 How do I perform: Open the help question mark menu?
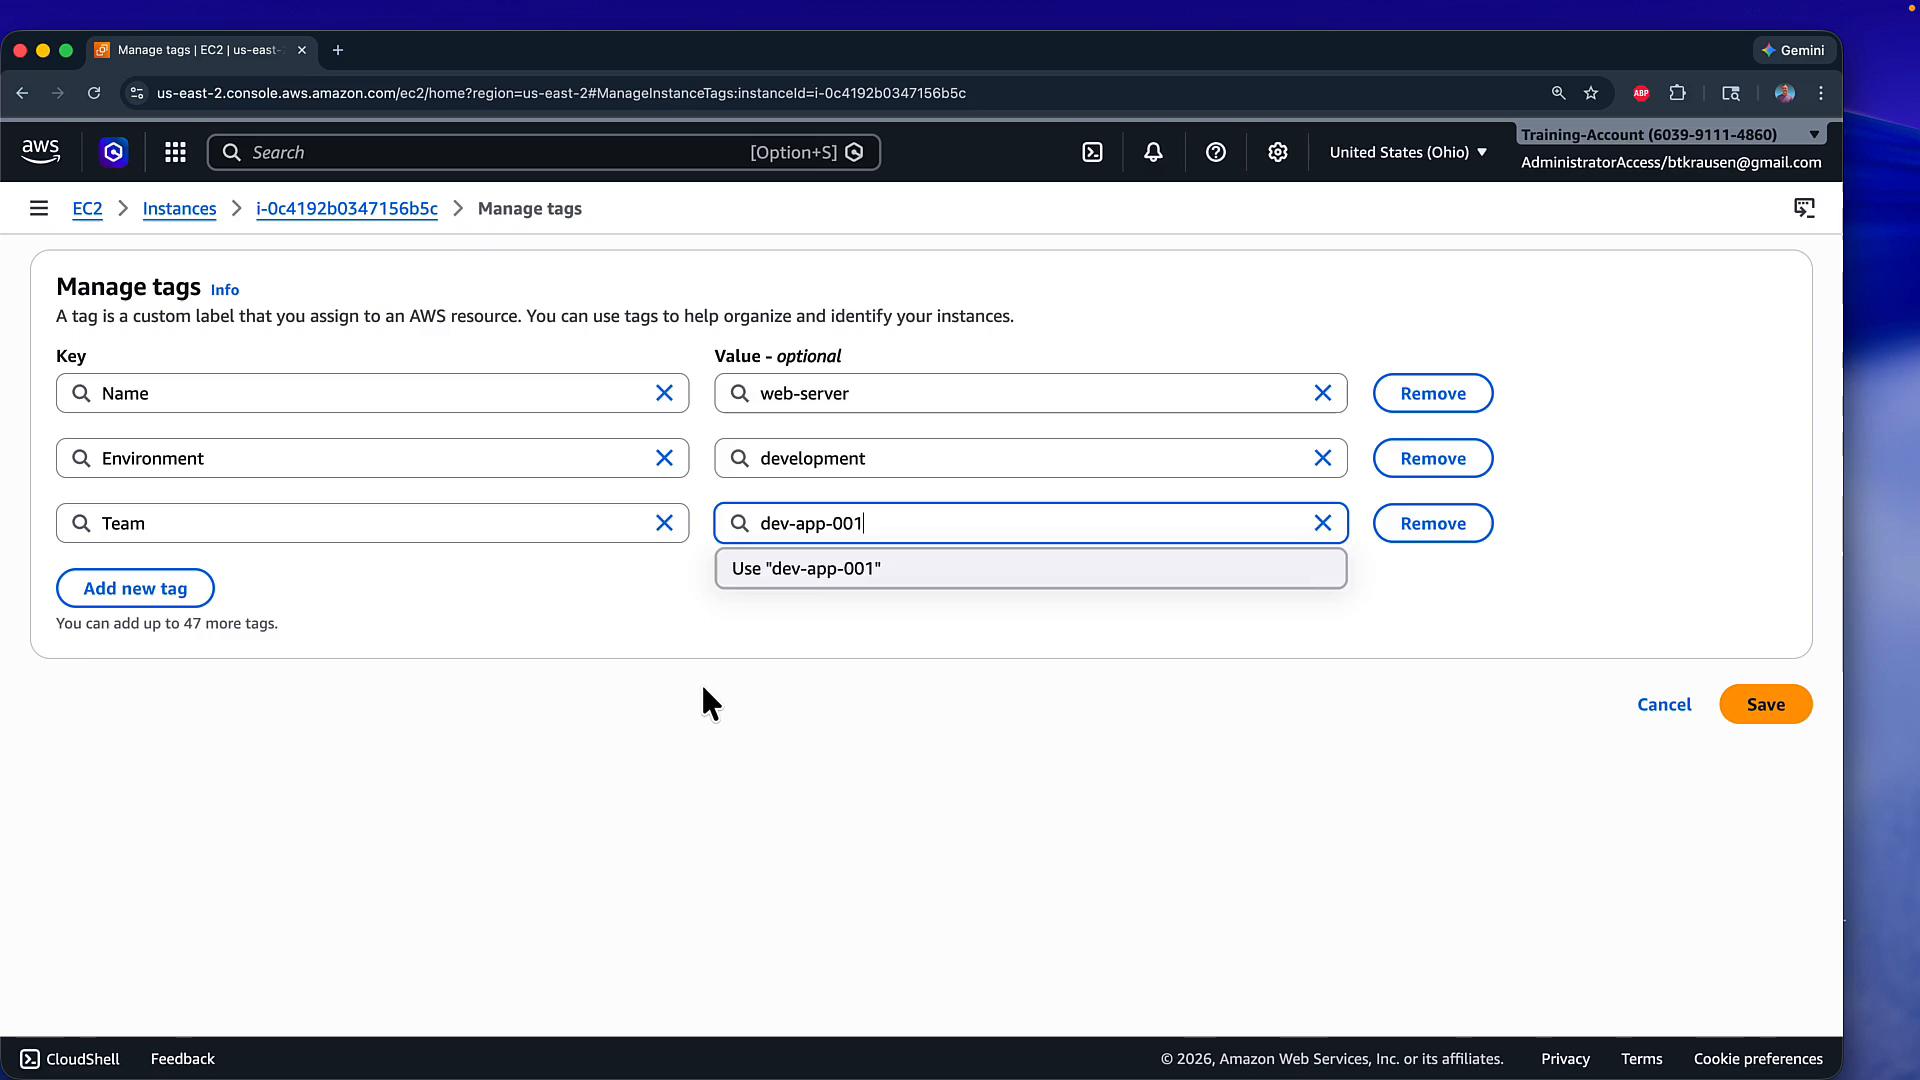tap(1215, 152)
